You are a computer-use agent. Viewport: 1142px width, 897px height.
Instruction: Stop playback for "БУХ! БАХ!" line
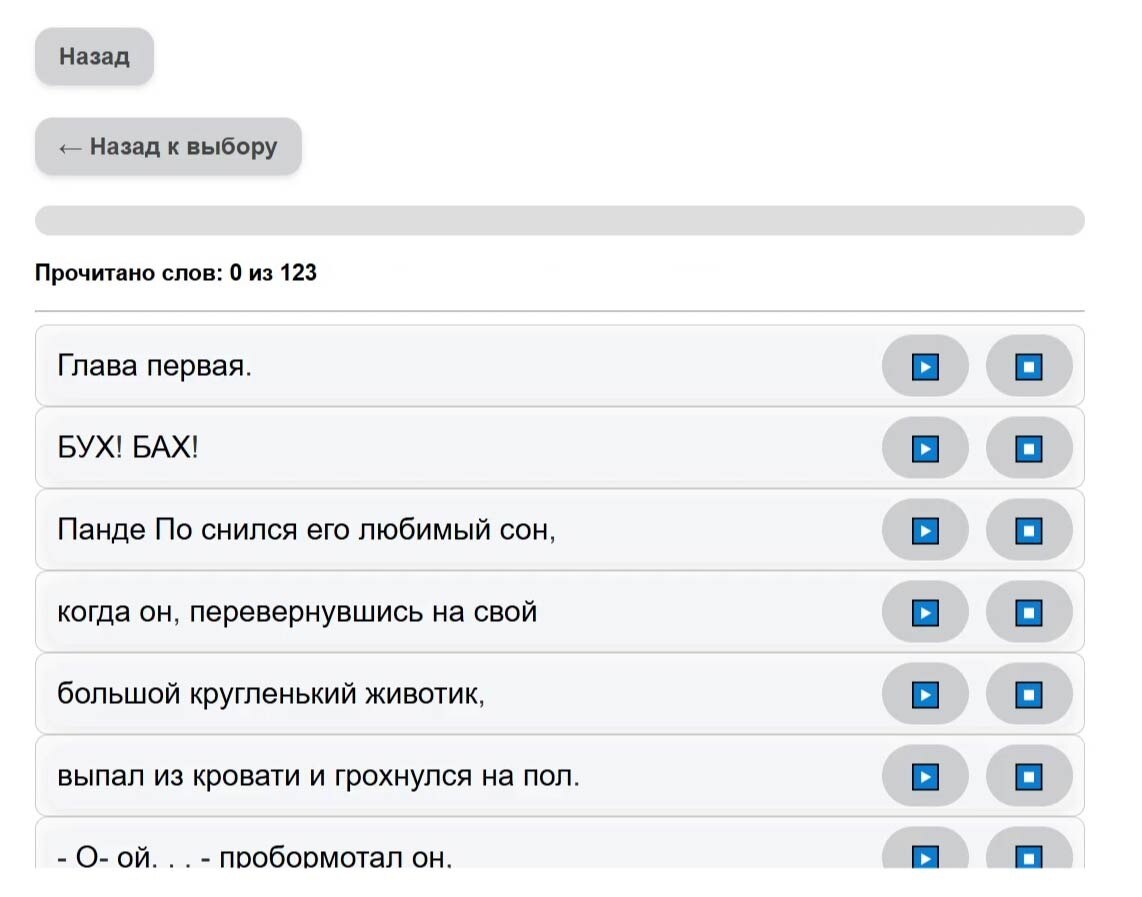pos(1029,449)
